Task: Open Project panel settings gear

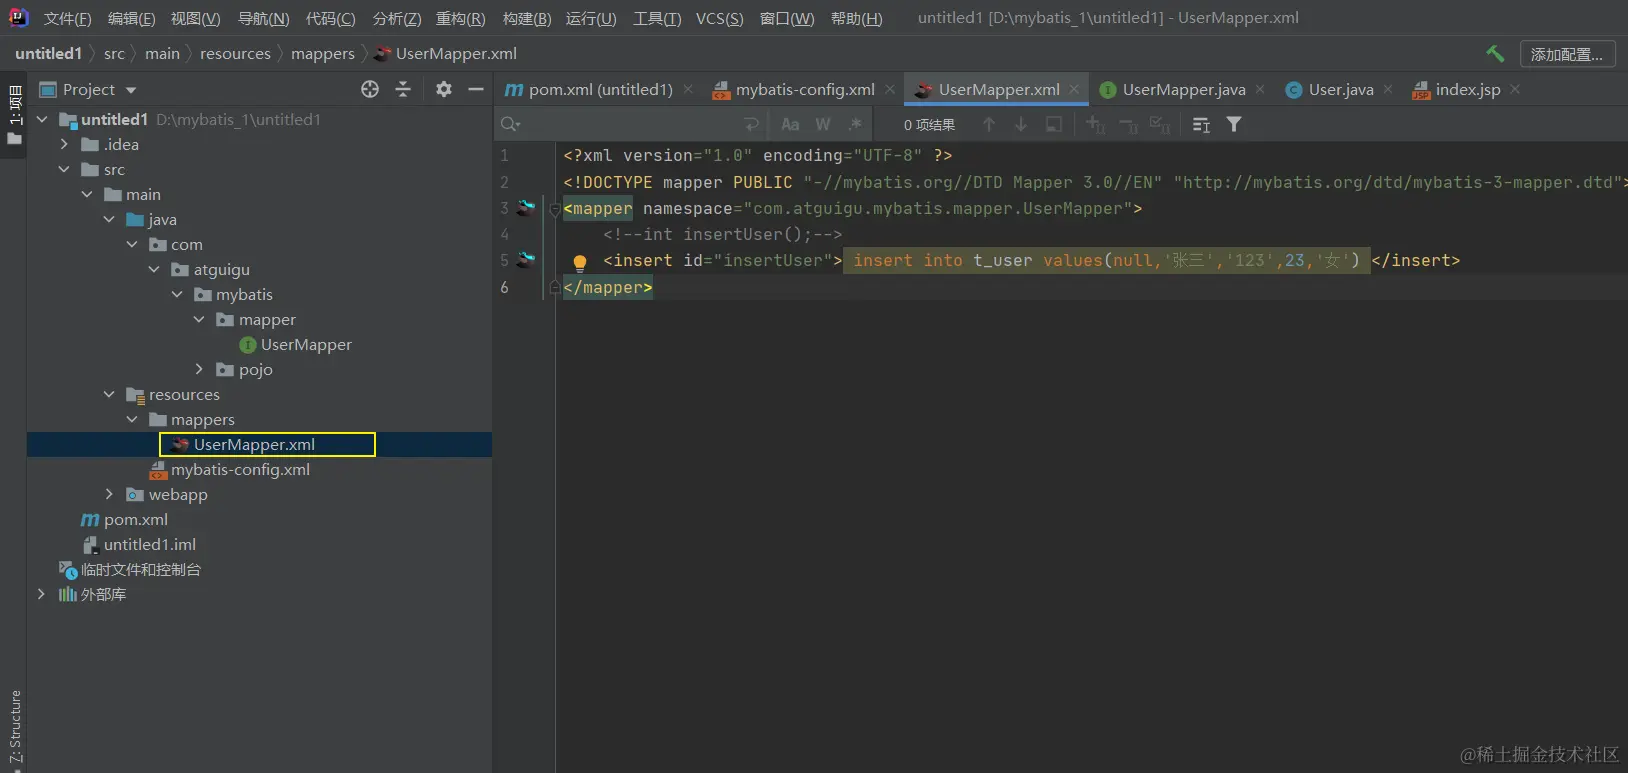Action: (444, 89)
